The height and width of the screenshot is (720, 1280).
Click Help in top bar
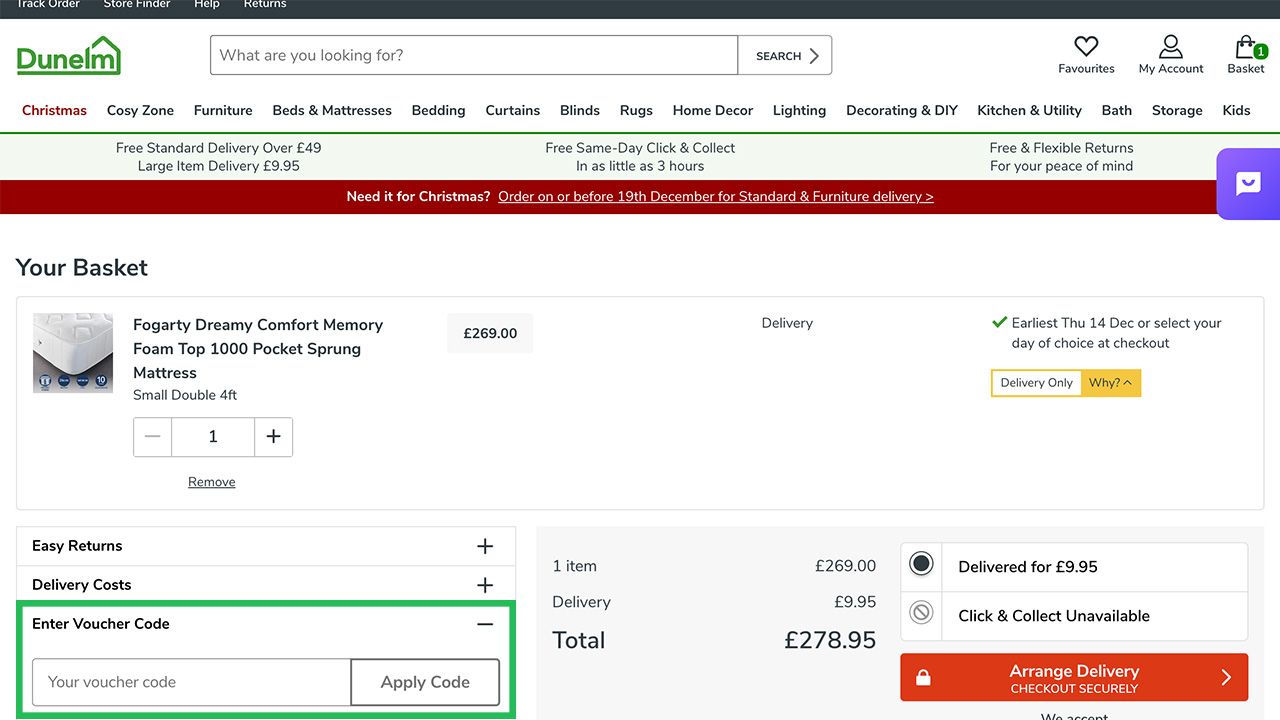[207, 5]
